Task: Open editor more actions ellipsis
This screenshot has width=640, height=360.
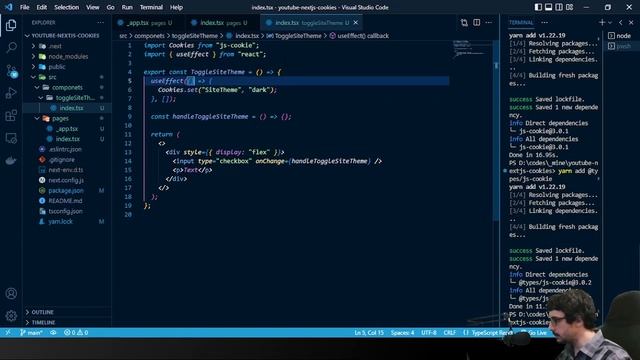Action: point(489,22)
